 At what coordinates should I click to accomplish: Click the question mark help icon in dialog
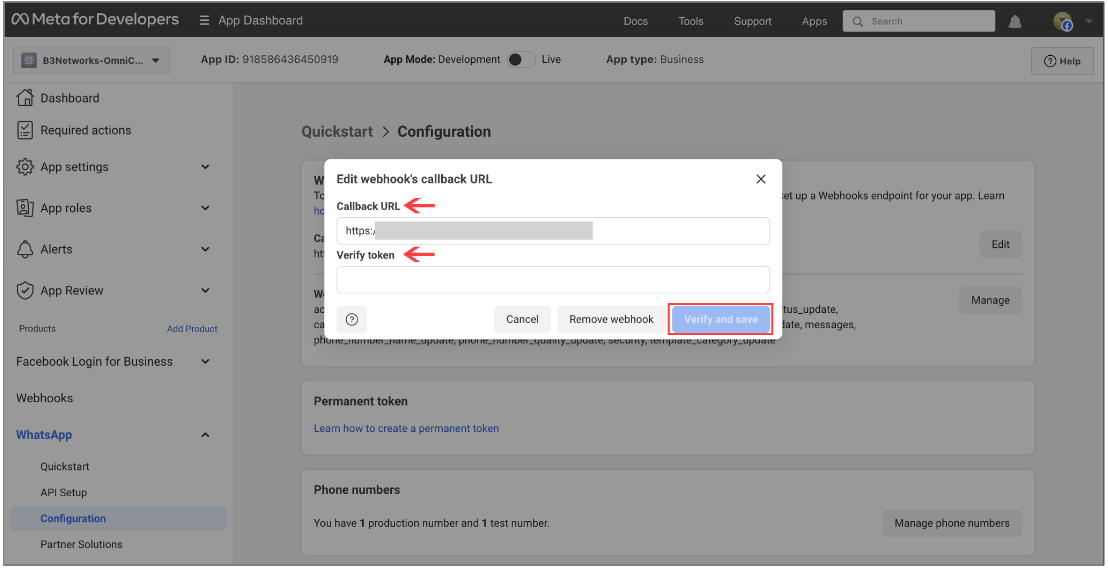[x=352, y=319]
